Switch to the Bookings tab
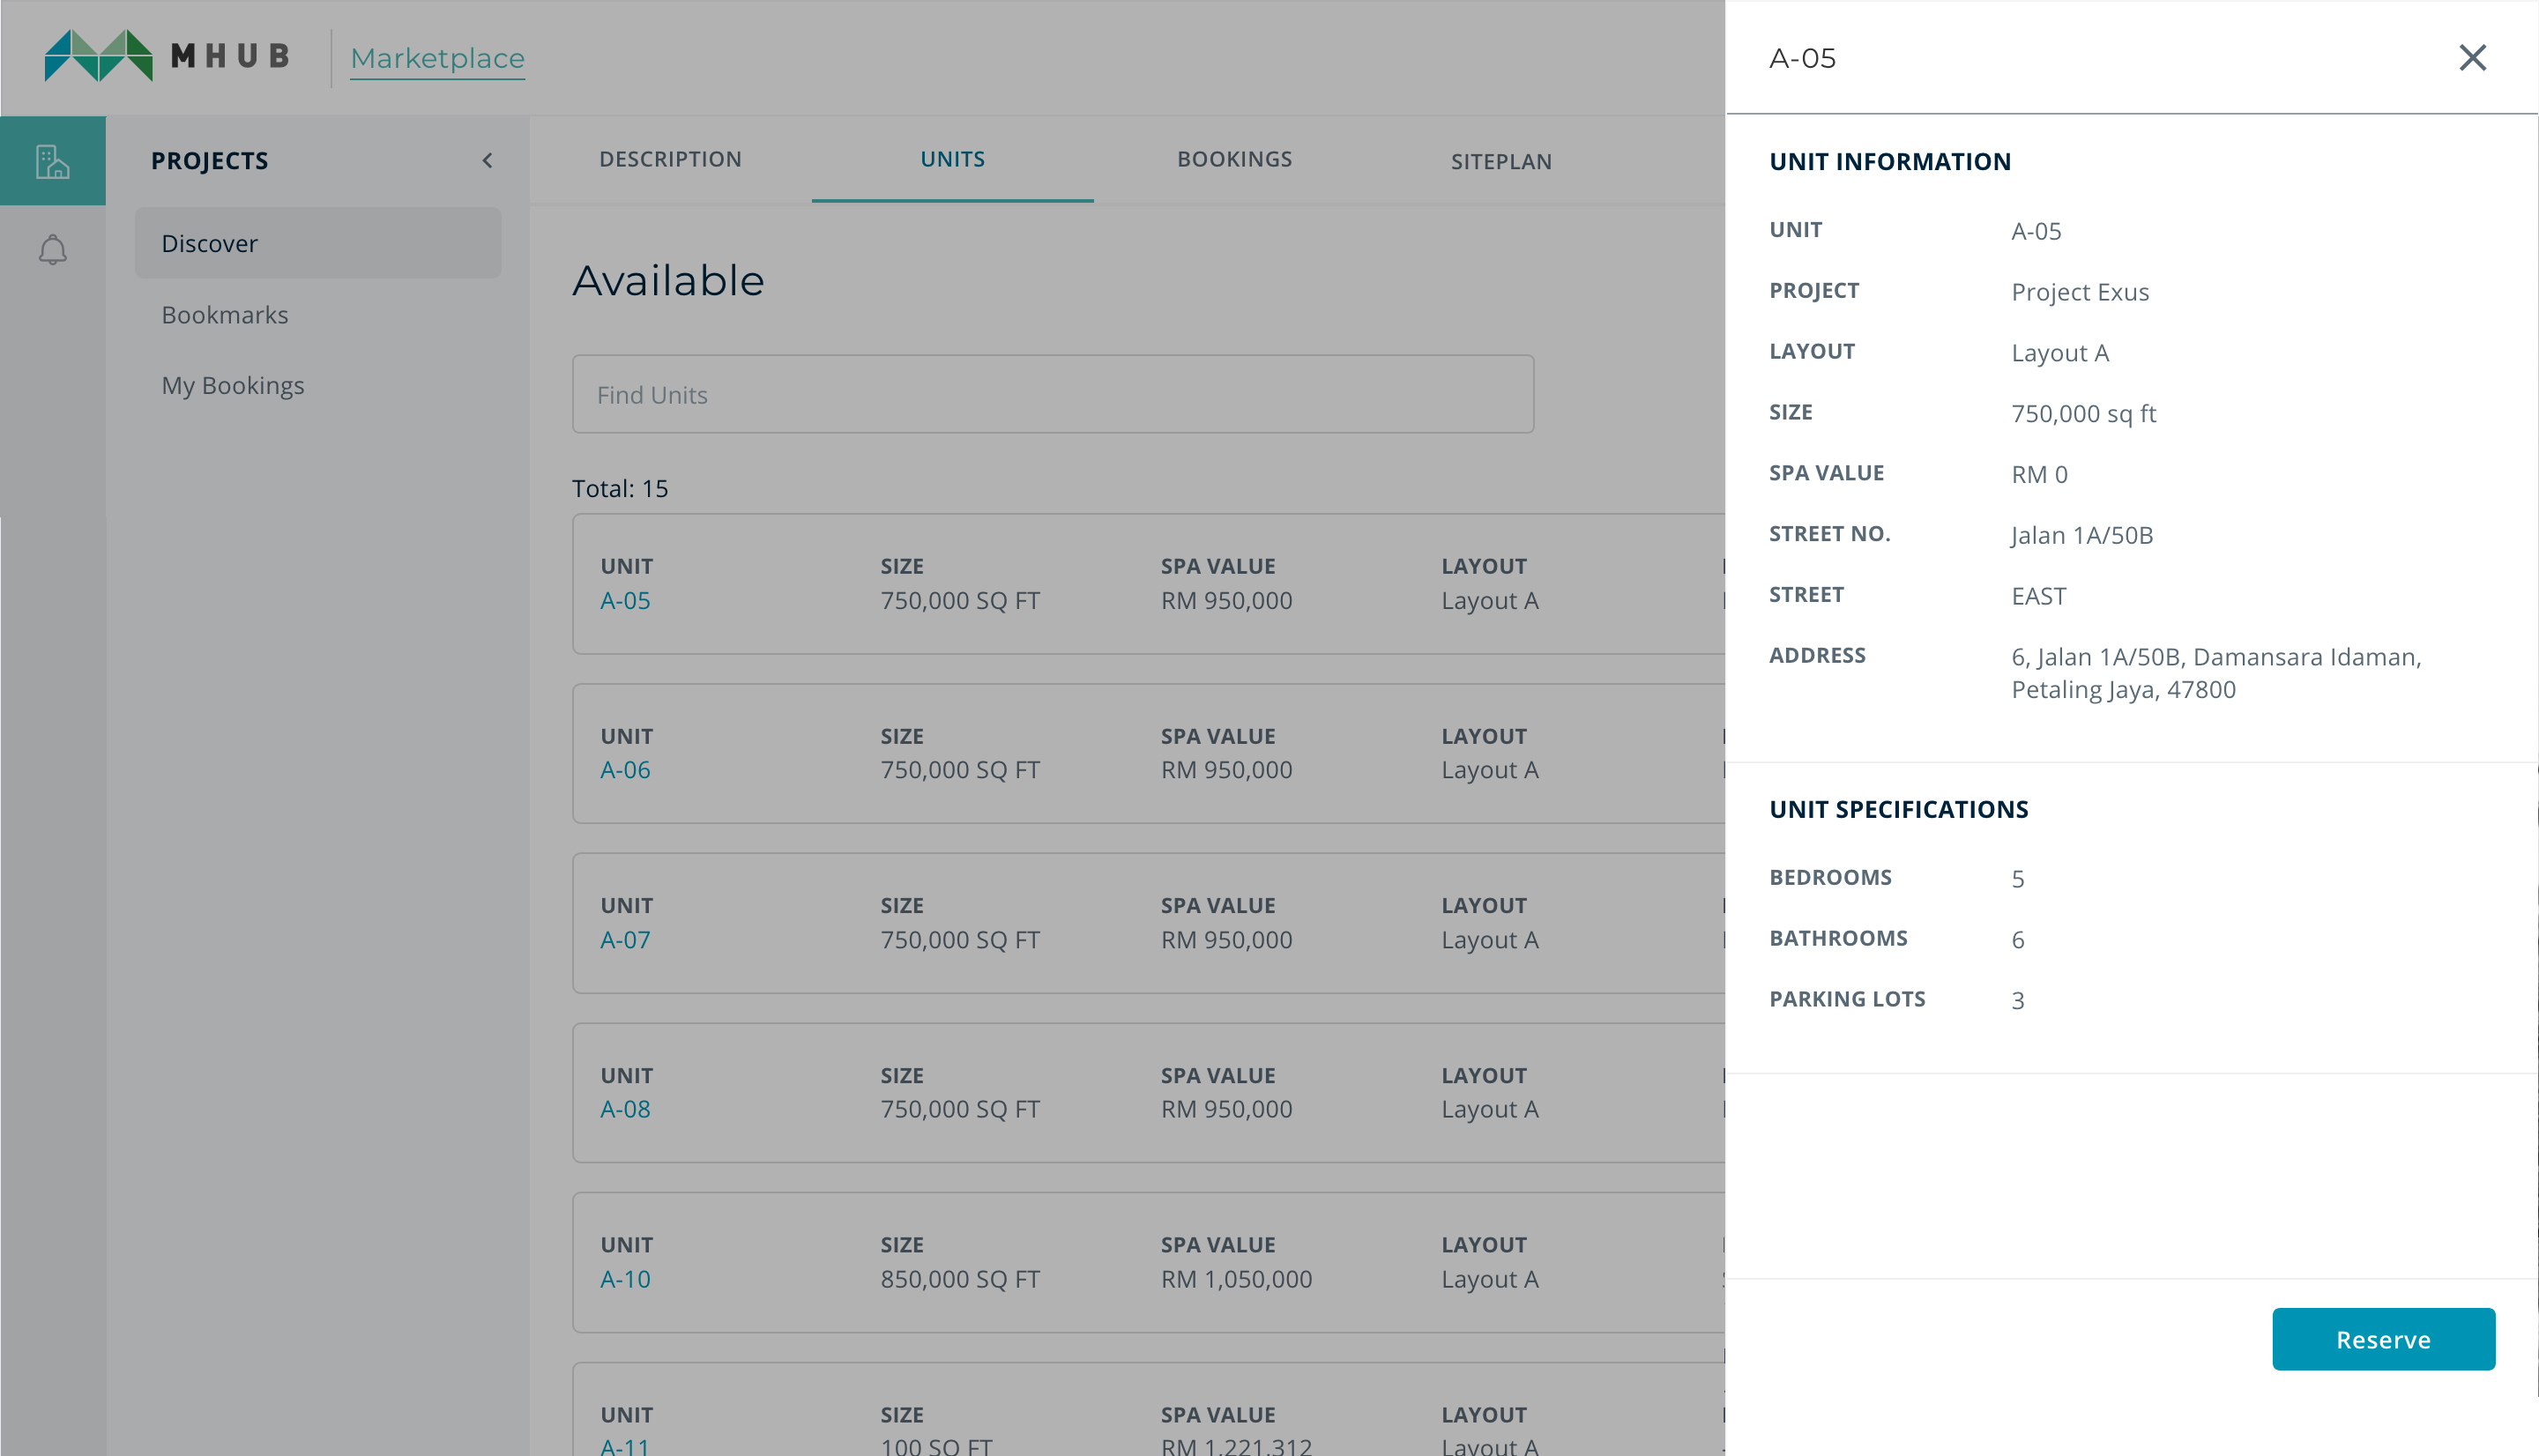The height and width of the screenshot is (1456, 2539). 1234,159
